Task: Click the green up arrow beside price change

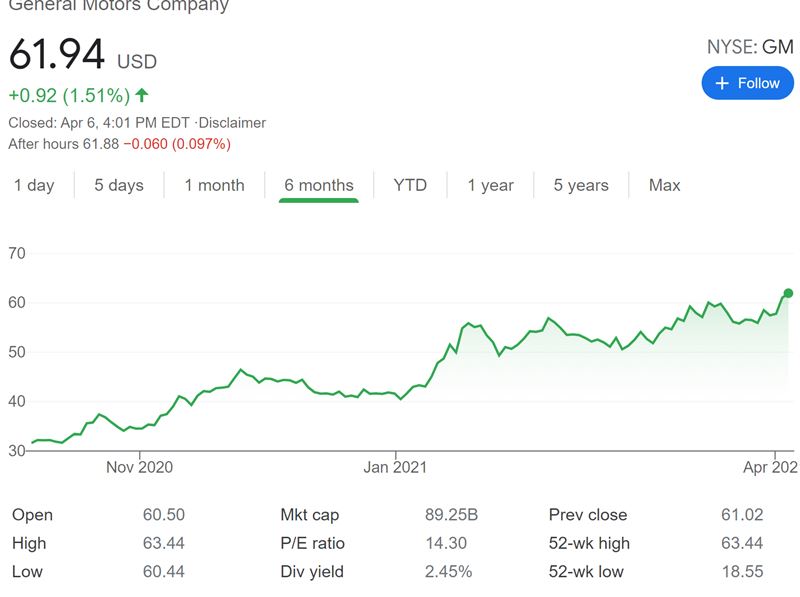Action: click(x=142, y=95)
